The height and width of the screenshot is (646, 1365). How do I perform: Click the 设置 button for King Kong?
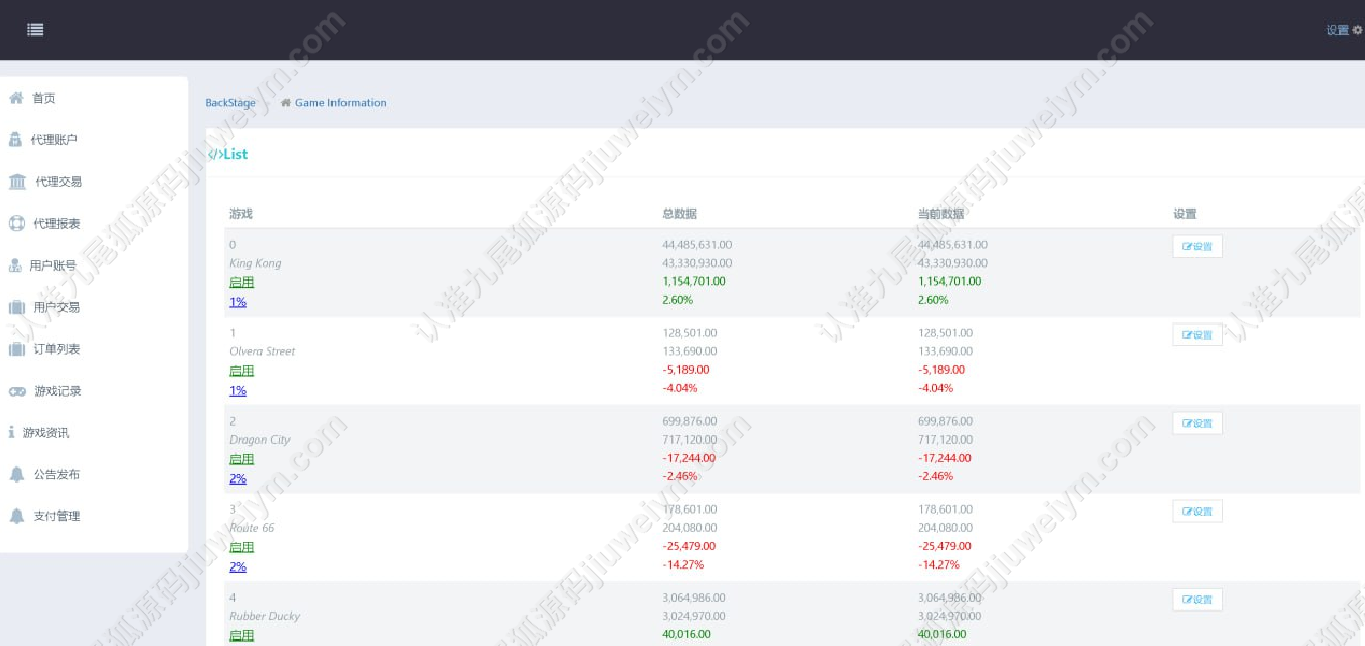[x=1197, y=247]
